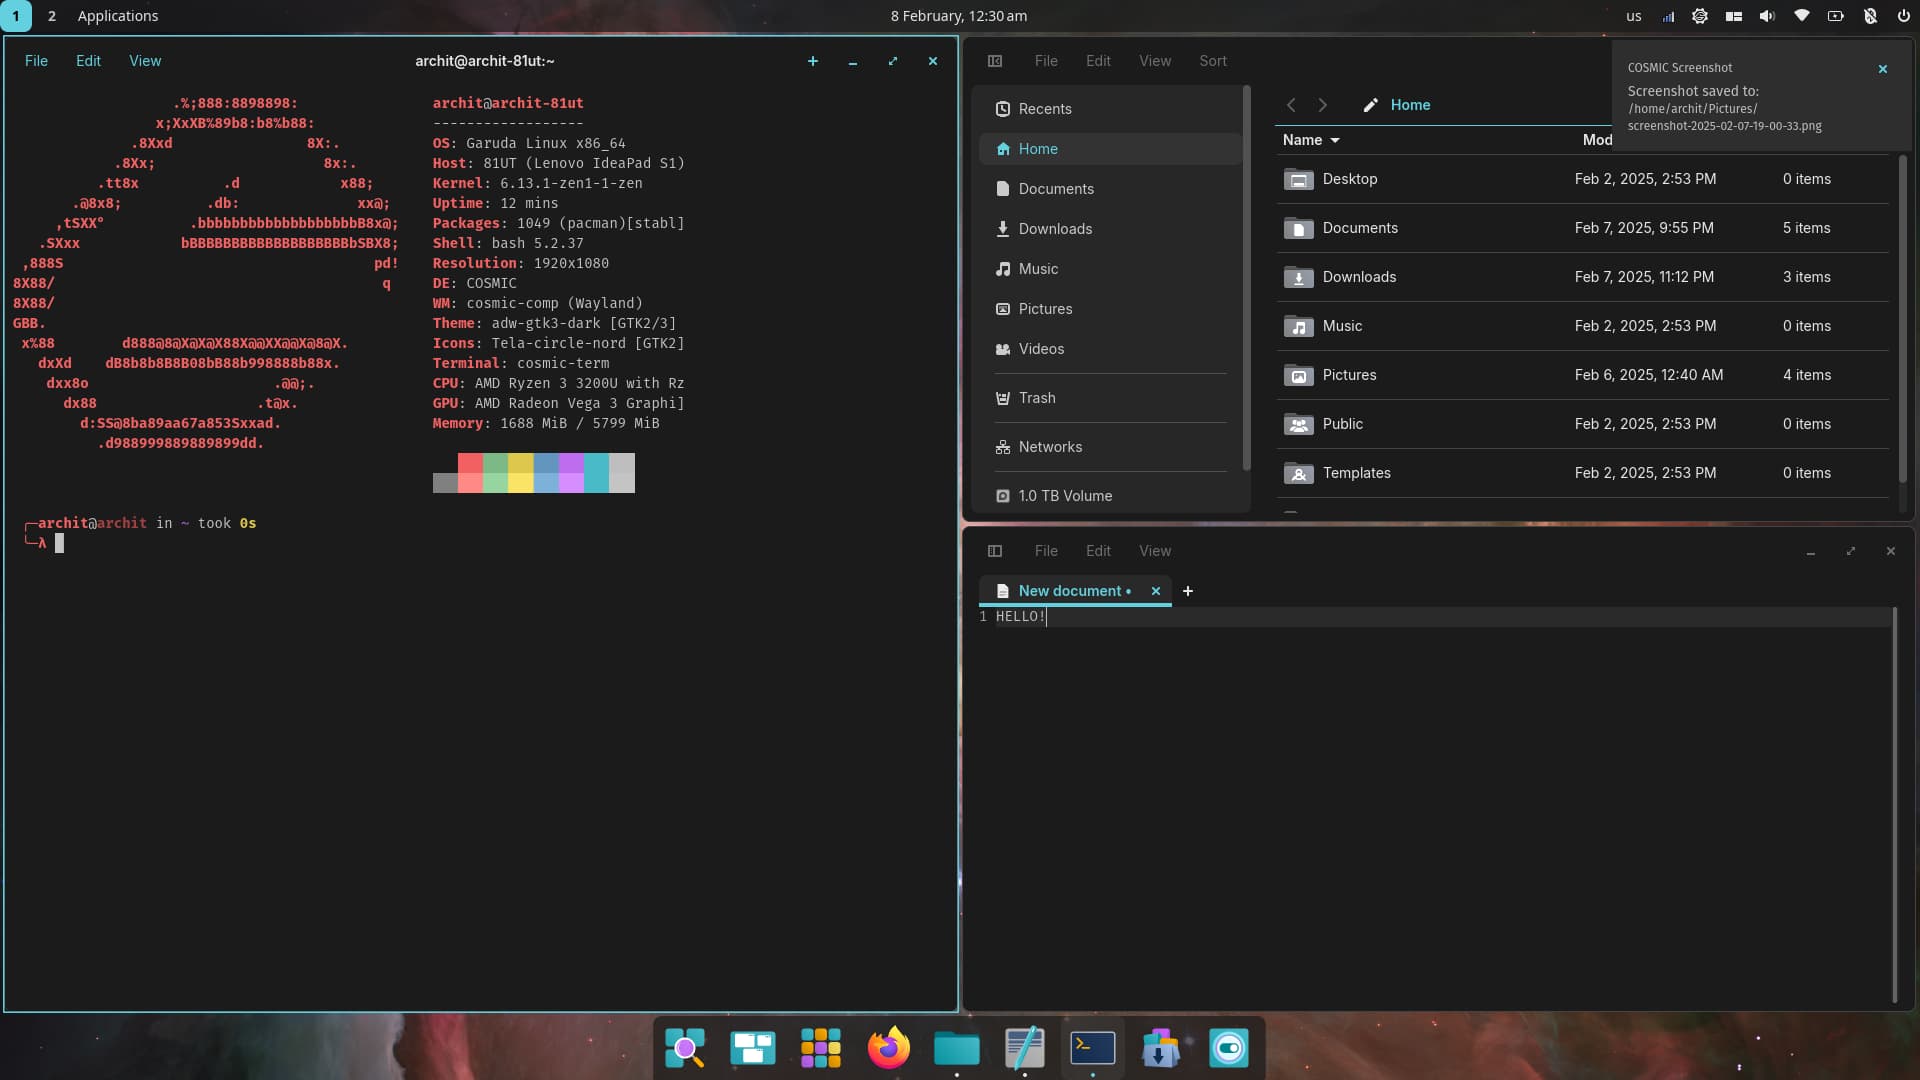Open terminal View menu
The height and width of the screenshot is (1080, 1920).
(x=145, y=61)
